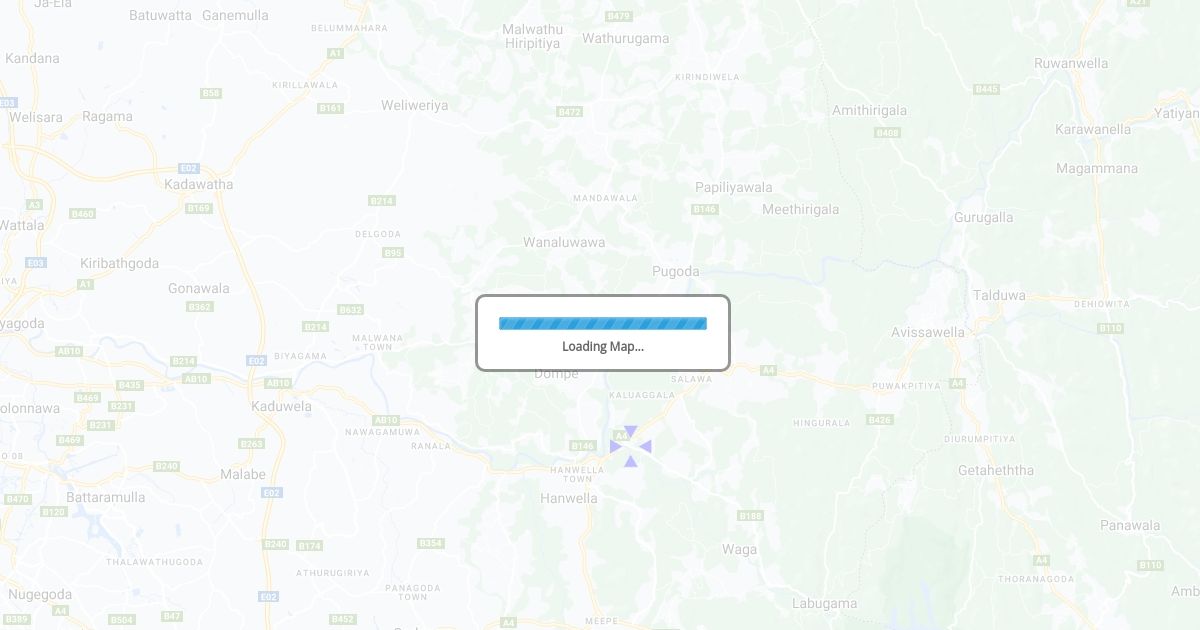Select the Papiliyawala place label
The width and height of the screenshot is (1200, 630).
coord(734,187)
